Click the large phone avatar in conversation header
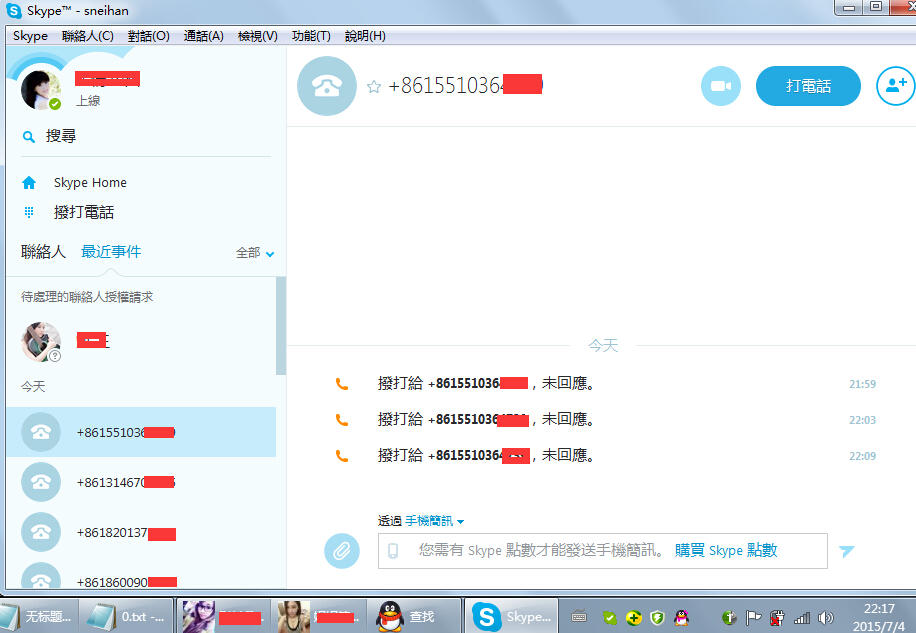 327,86
